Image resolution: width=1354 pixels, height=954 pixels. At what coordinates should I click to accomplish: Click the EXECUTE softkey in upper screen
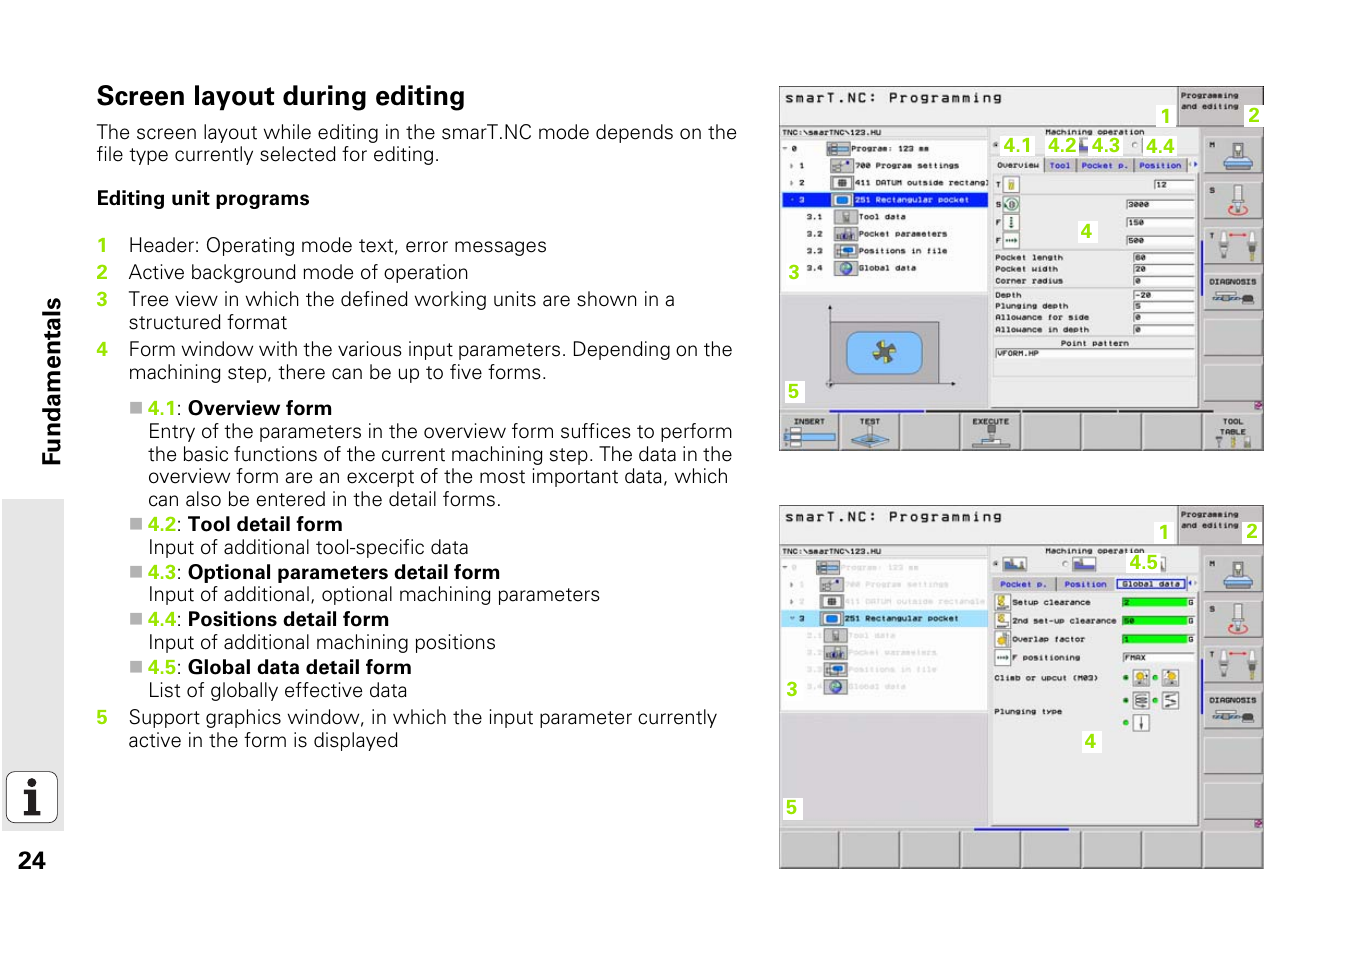[x=991, y=432]
